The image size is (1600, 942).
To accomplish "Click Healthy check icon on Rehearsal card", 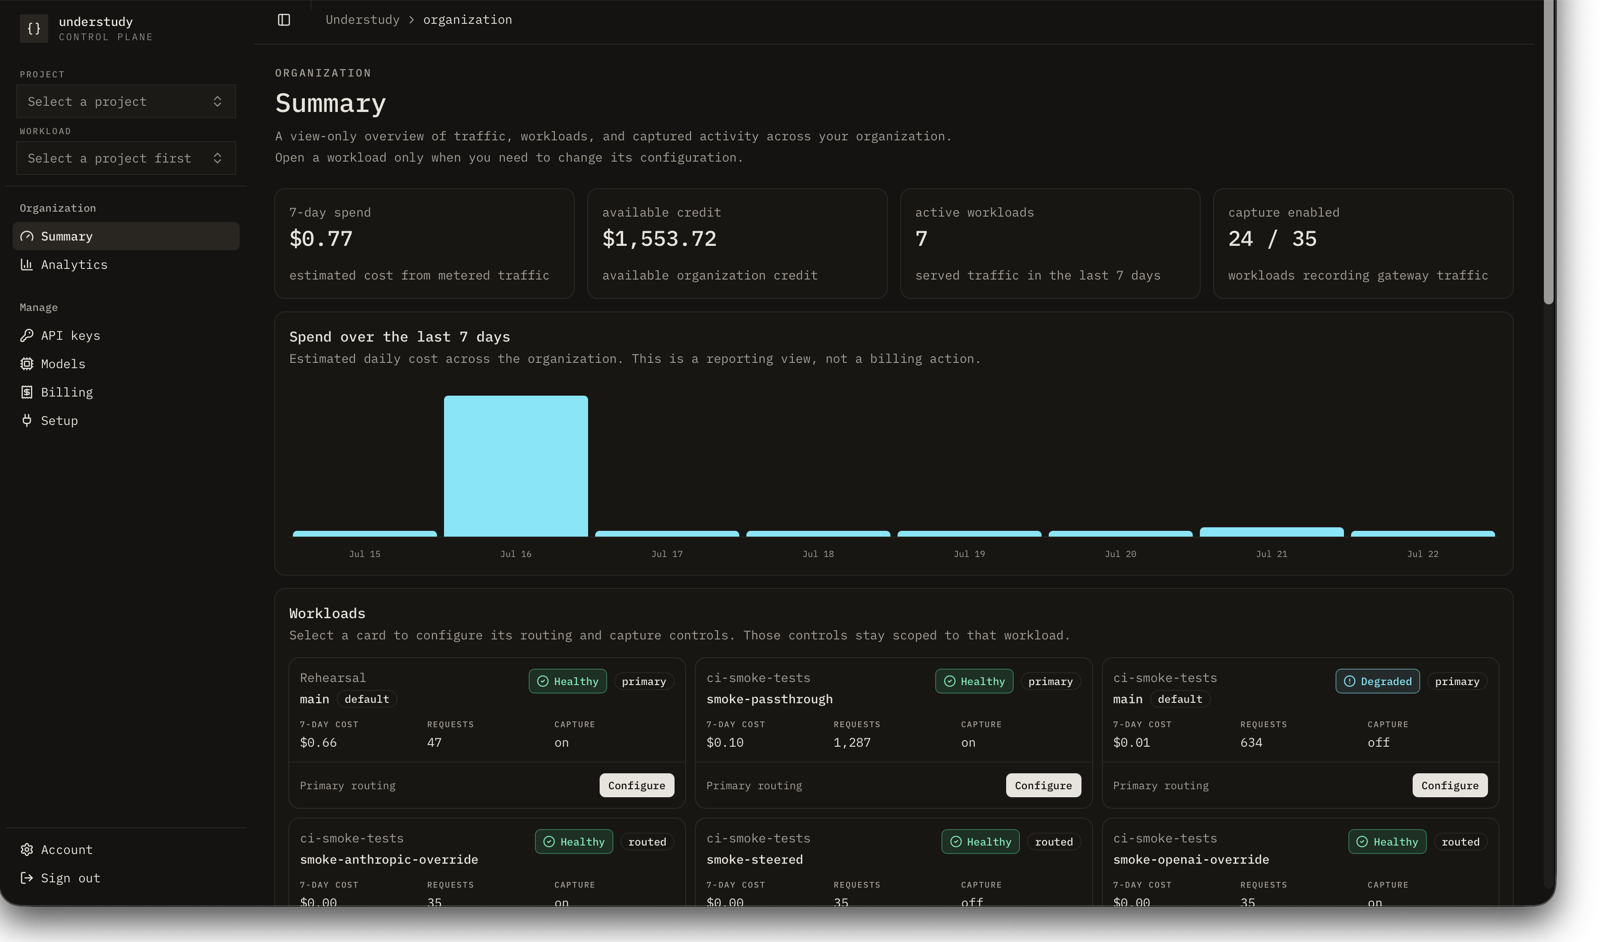I will 543,681.
